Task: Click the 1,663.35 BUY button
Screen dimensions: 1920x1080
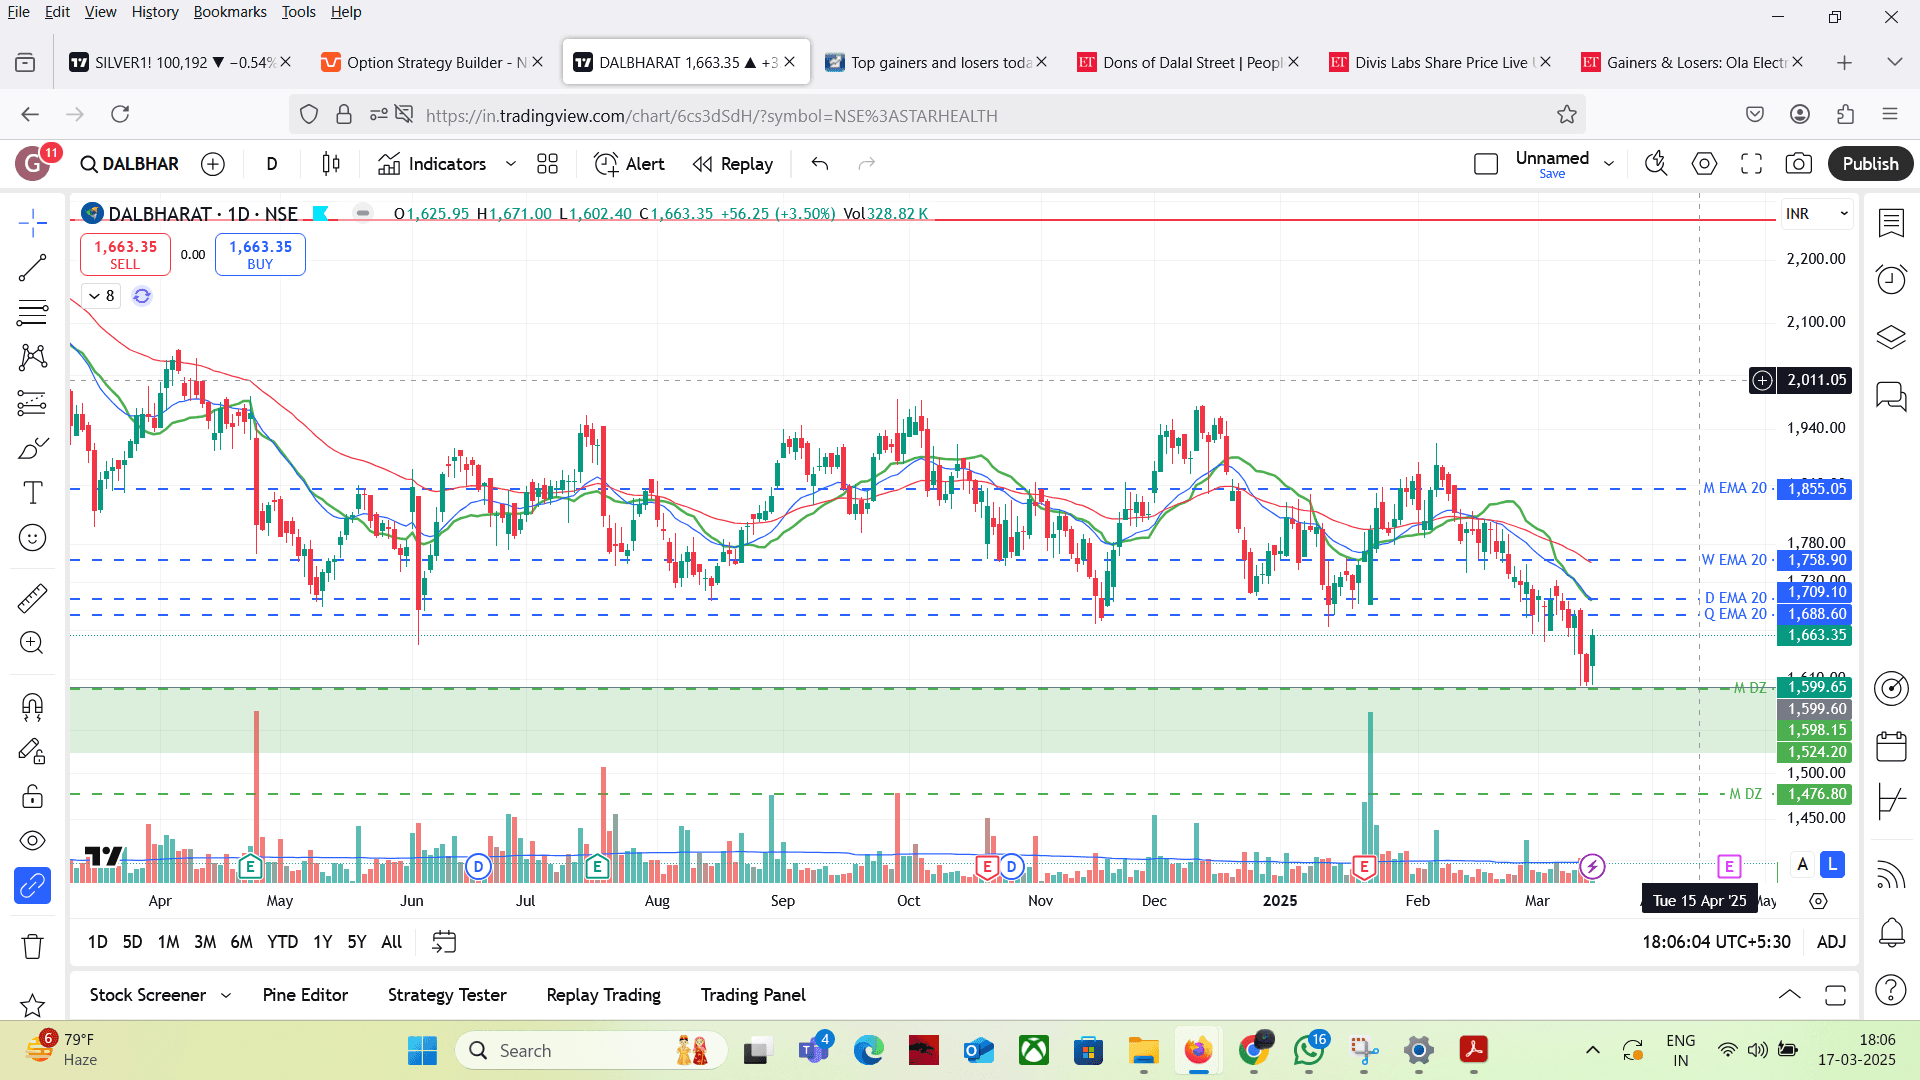Action: (x=260, y=254)
